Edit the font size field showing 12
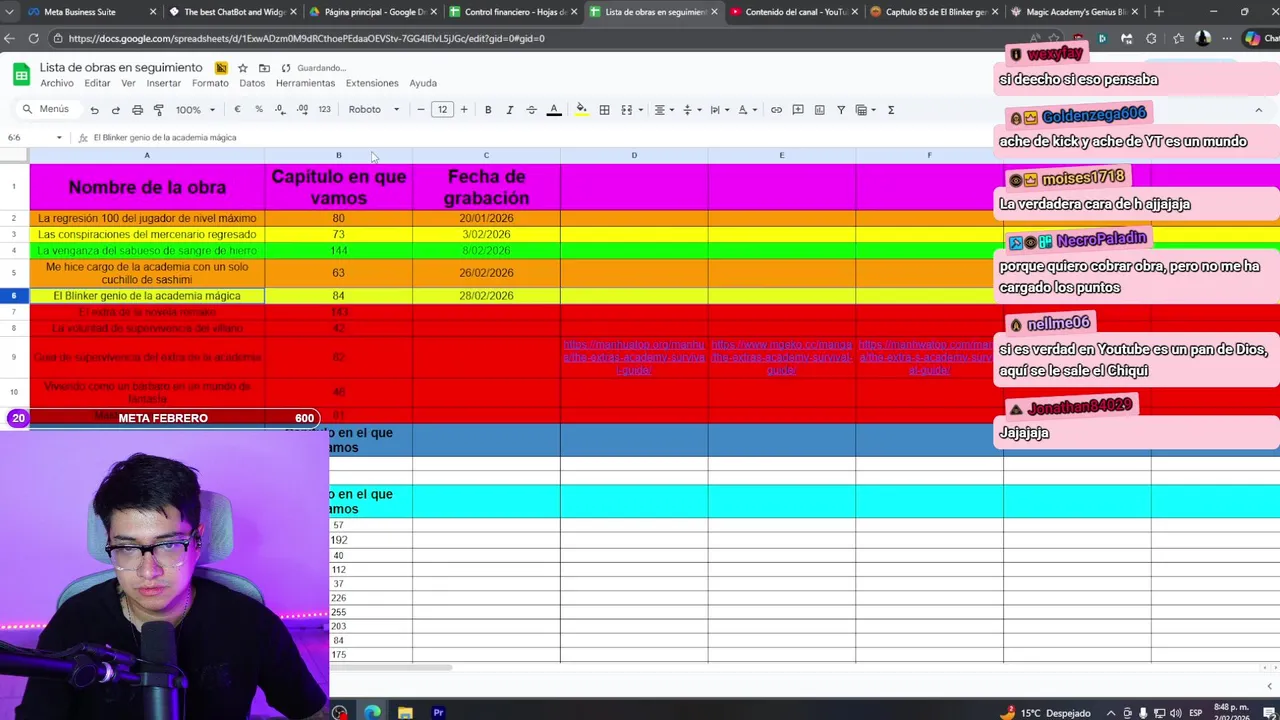1280x720 pixels. (x=442, y=110)
